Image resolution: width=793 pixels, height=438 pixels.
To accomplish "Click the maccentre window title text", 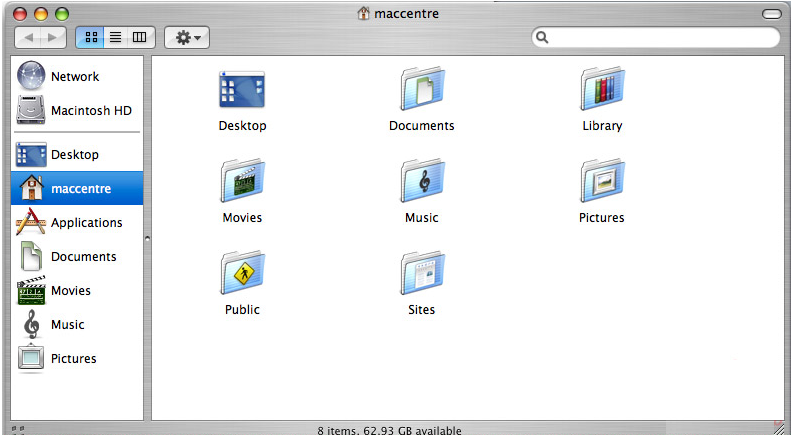I will coord(406,14).
